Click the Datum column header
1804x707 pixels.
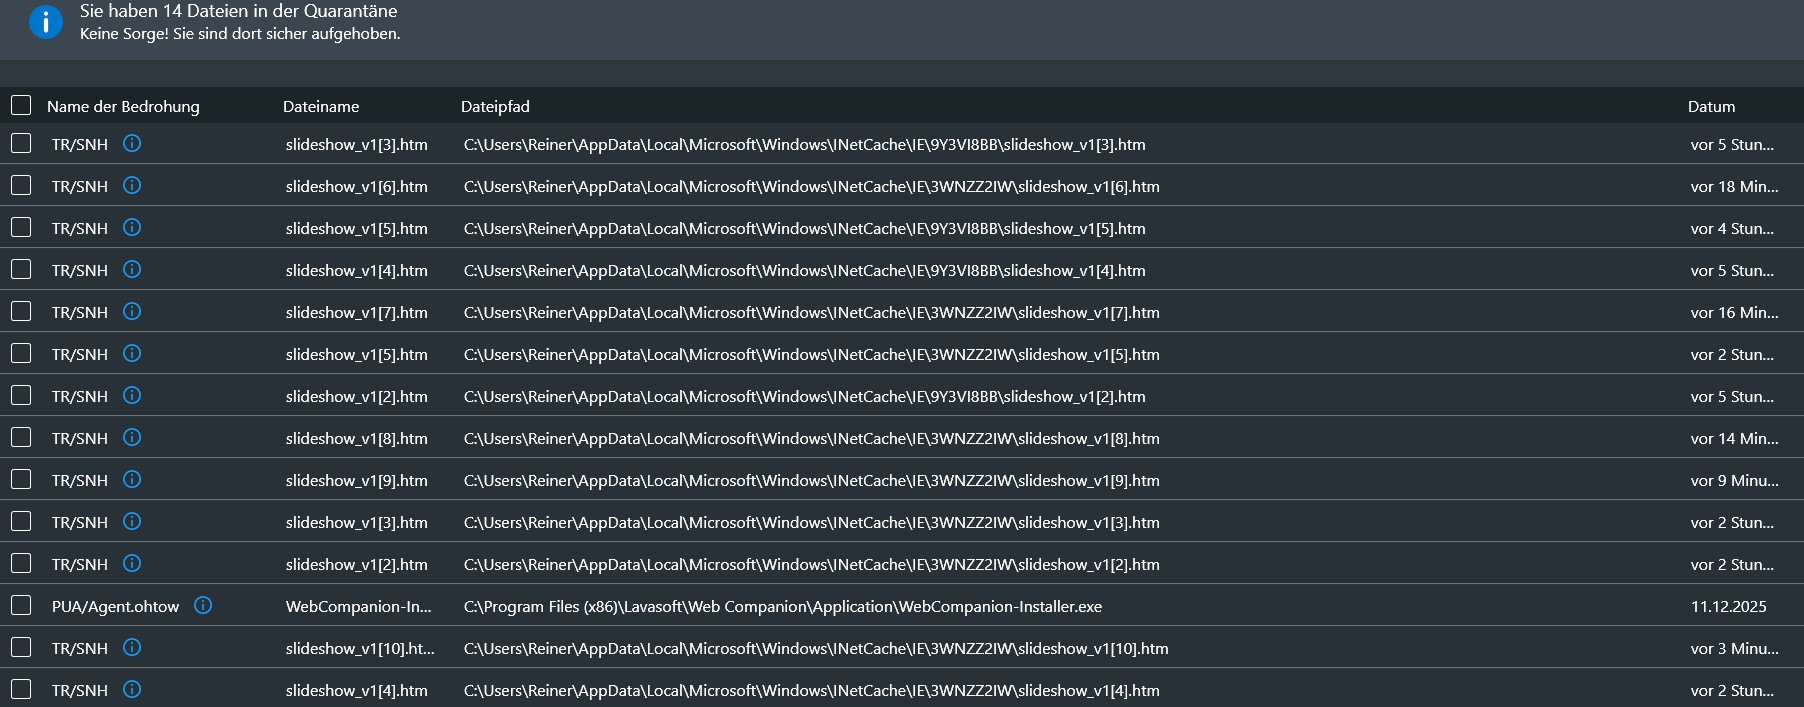1711,106
